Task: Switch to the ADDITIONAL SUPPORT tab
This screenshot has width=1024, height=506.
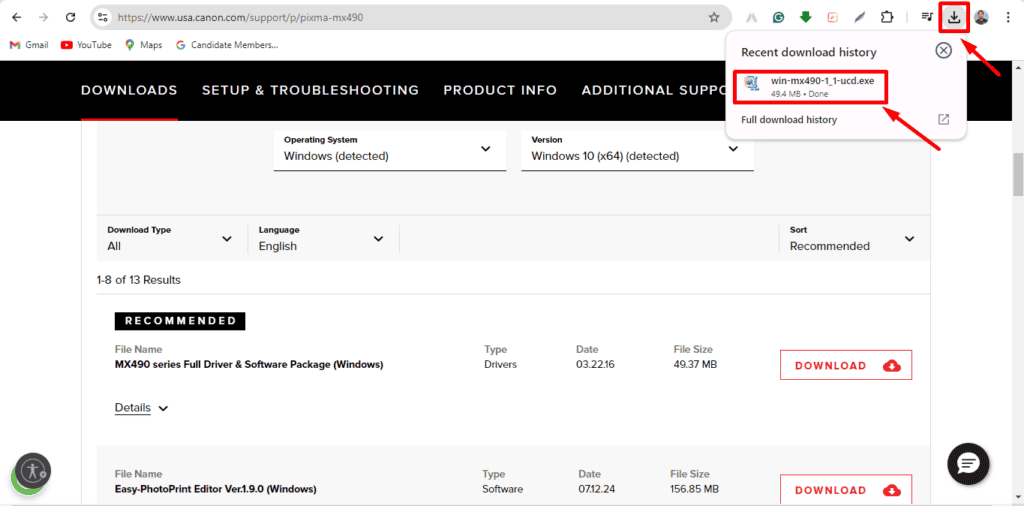Action: click(x=653, y=90)
